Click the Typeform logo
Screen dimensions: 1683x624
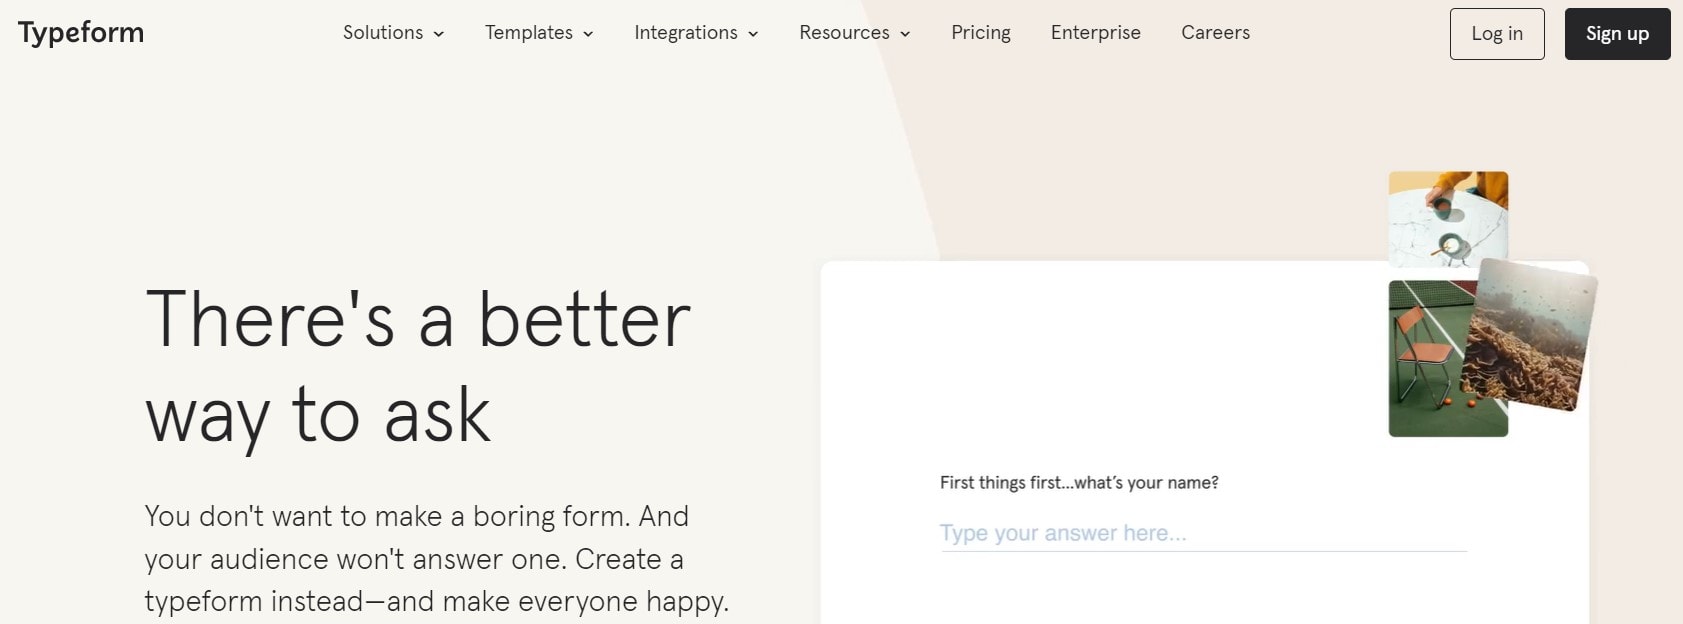click(x=80, y=31)
